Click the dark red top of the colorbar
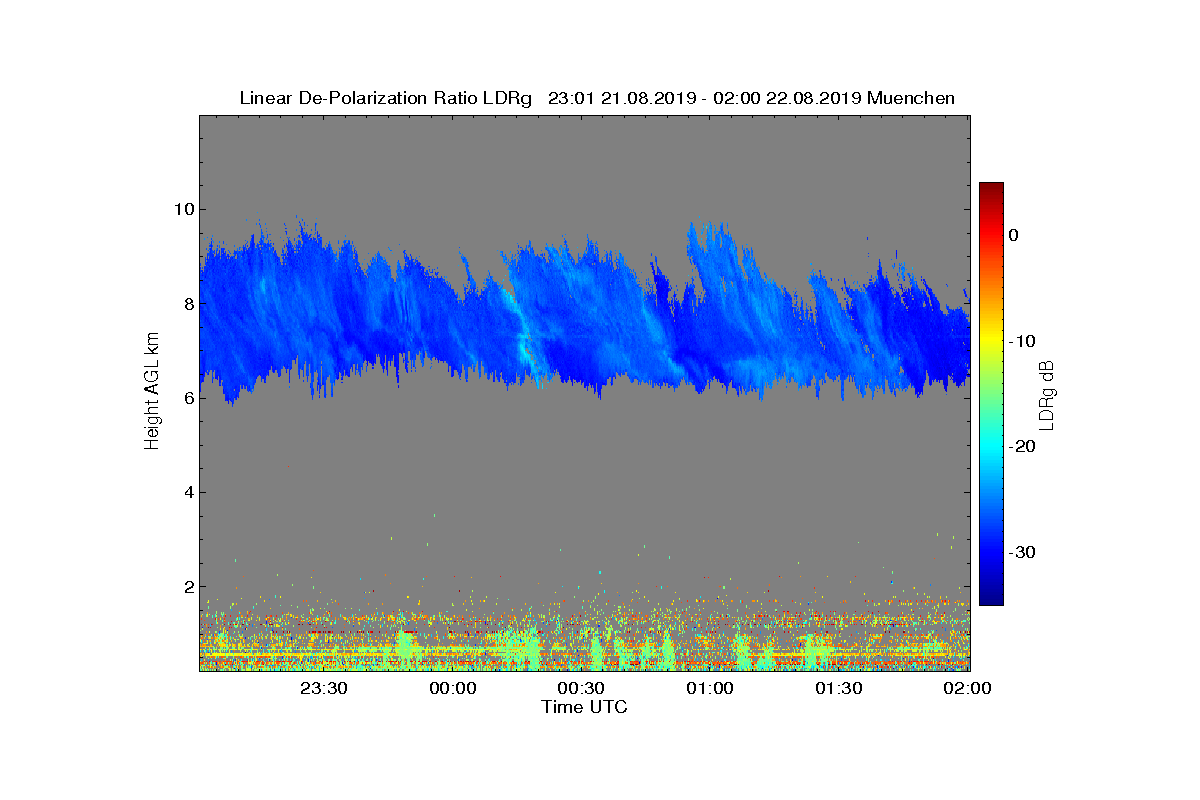This screenshot has width=1200, height=800. click(x=991, y=189)
